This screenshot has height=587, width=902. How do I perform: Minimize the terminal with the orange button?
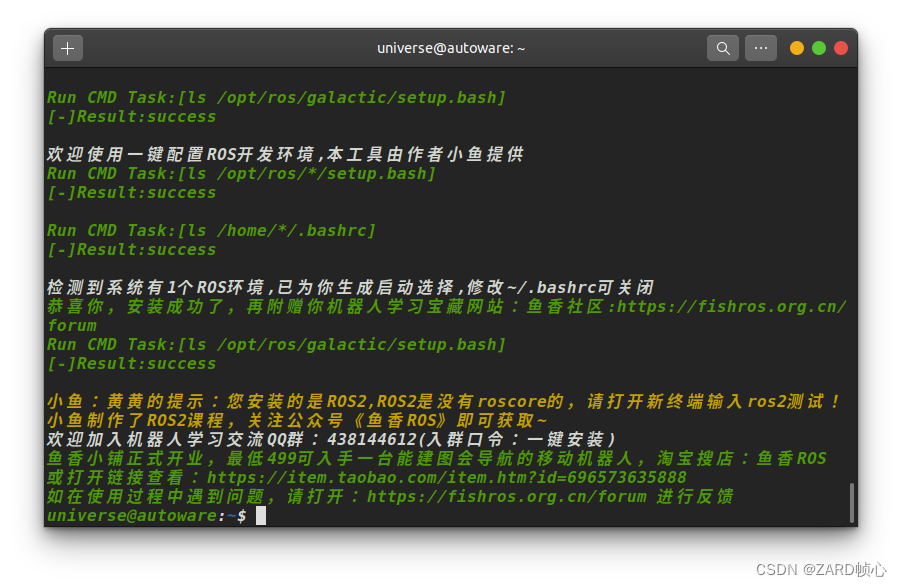click(x=797, y=48)
